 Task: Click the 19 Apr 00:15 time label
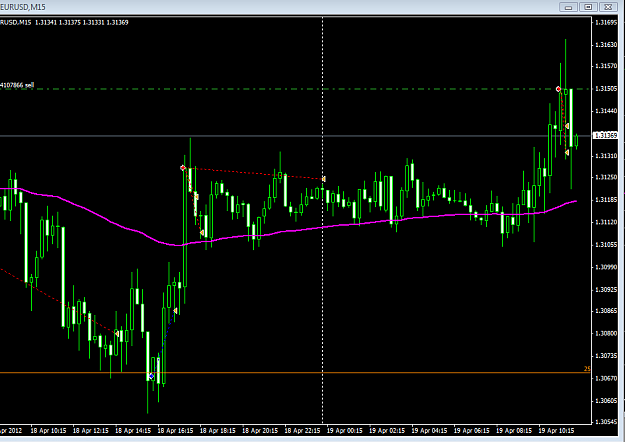pos(345,430)
